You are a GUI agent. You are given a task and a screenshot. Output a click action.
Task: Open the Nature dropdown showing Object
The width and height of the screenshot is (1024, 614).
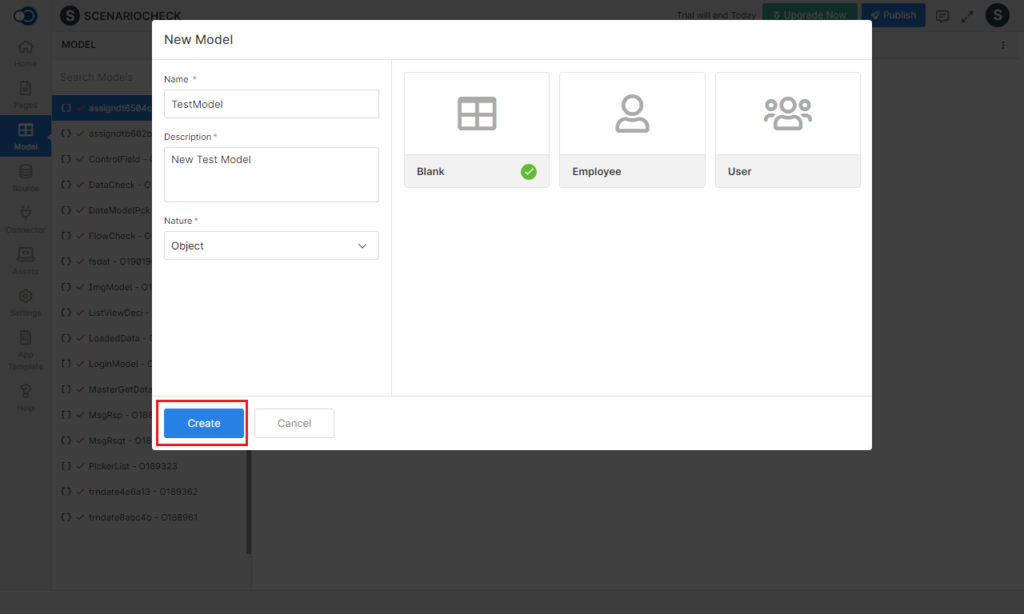coord(271,246)
